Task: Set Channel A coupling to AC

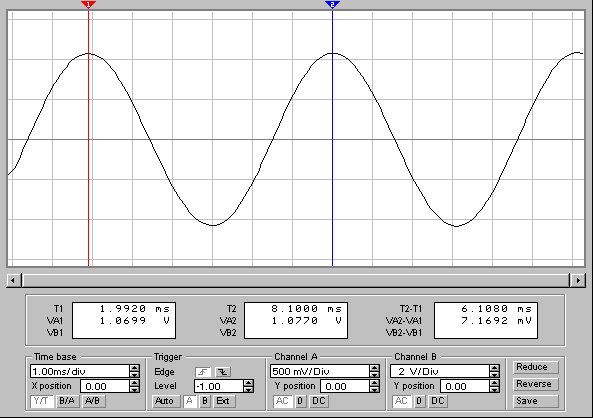Action: click(x=283, y=401)
